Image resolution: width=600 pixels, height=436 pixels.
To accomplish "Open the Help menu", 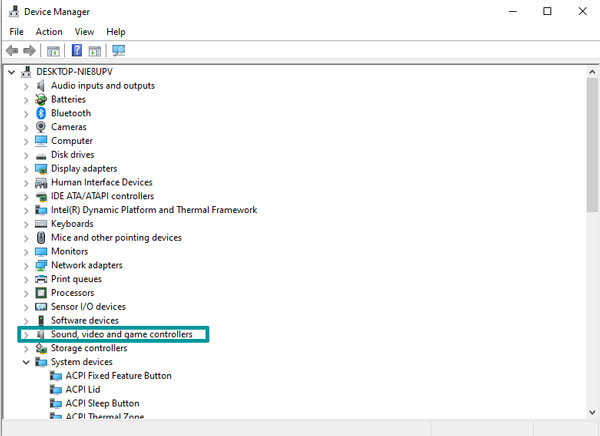I will tap(116, 31).
